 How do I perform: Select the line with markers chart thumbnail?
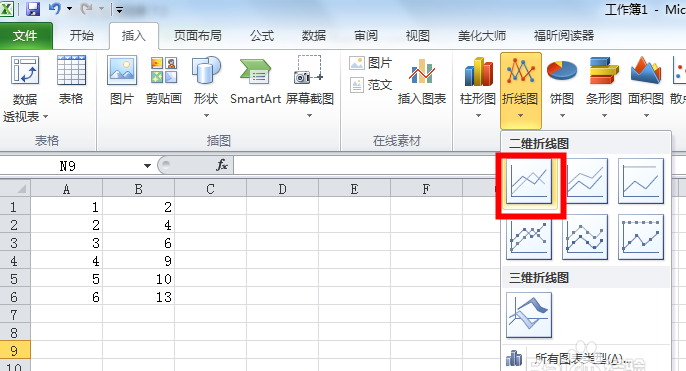pyautogui.click(x=529, y=237)
